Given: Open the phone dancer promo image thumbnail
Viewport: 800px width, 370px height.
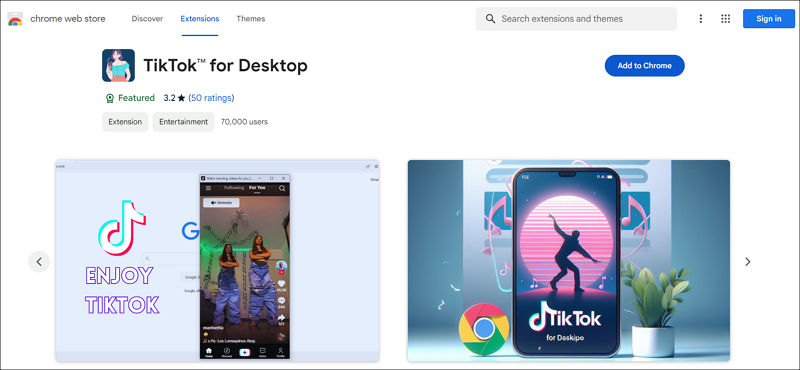Looking at the screenshot, I should [x=568, y=260].
